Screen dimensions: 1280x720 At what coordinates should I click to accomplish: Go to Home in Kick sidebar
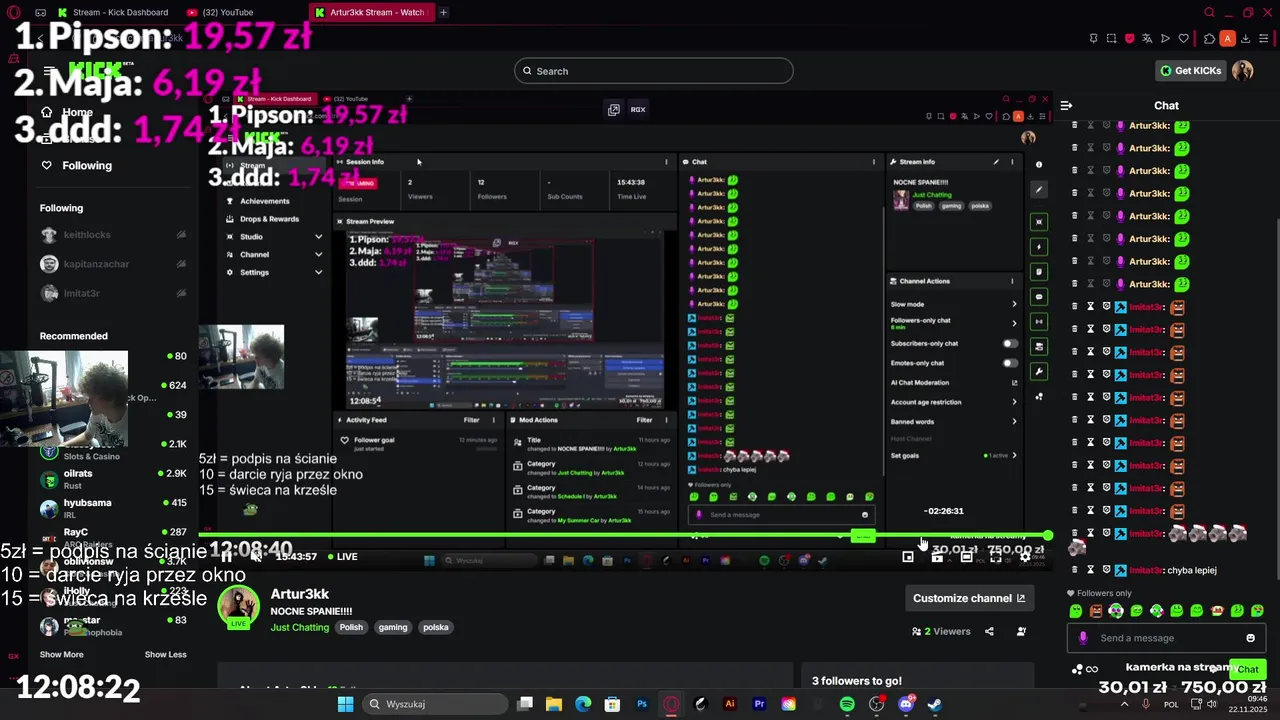coord(67,112)
